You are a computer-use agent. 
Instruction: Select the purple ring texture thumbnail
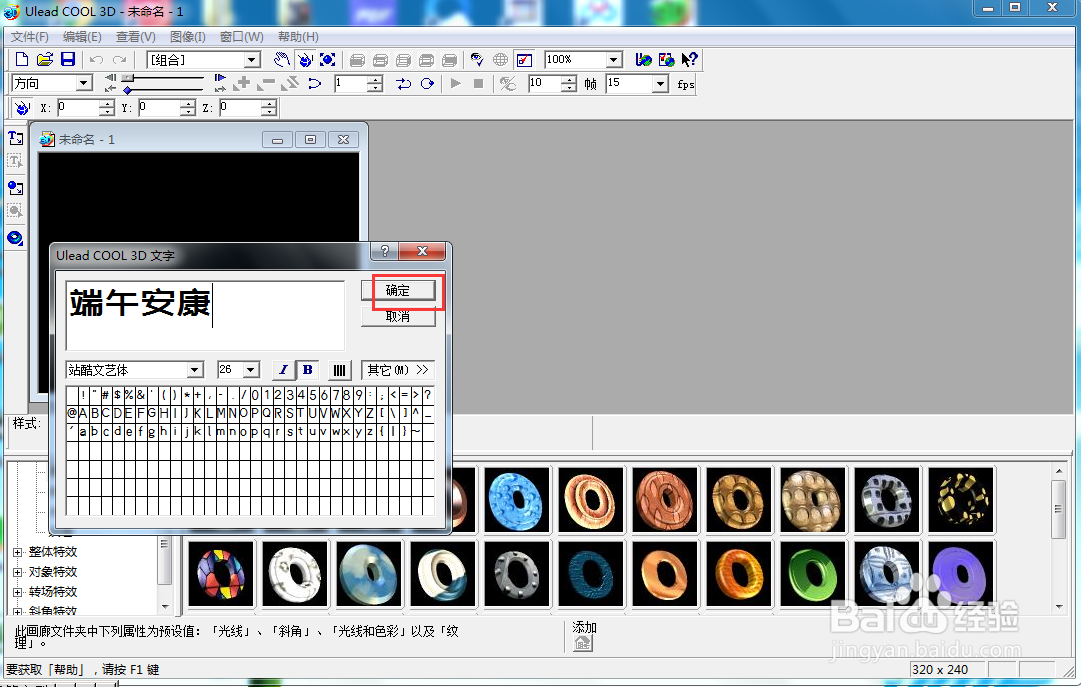click(961, 574)
